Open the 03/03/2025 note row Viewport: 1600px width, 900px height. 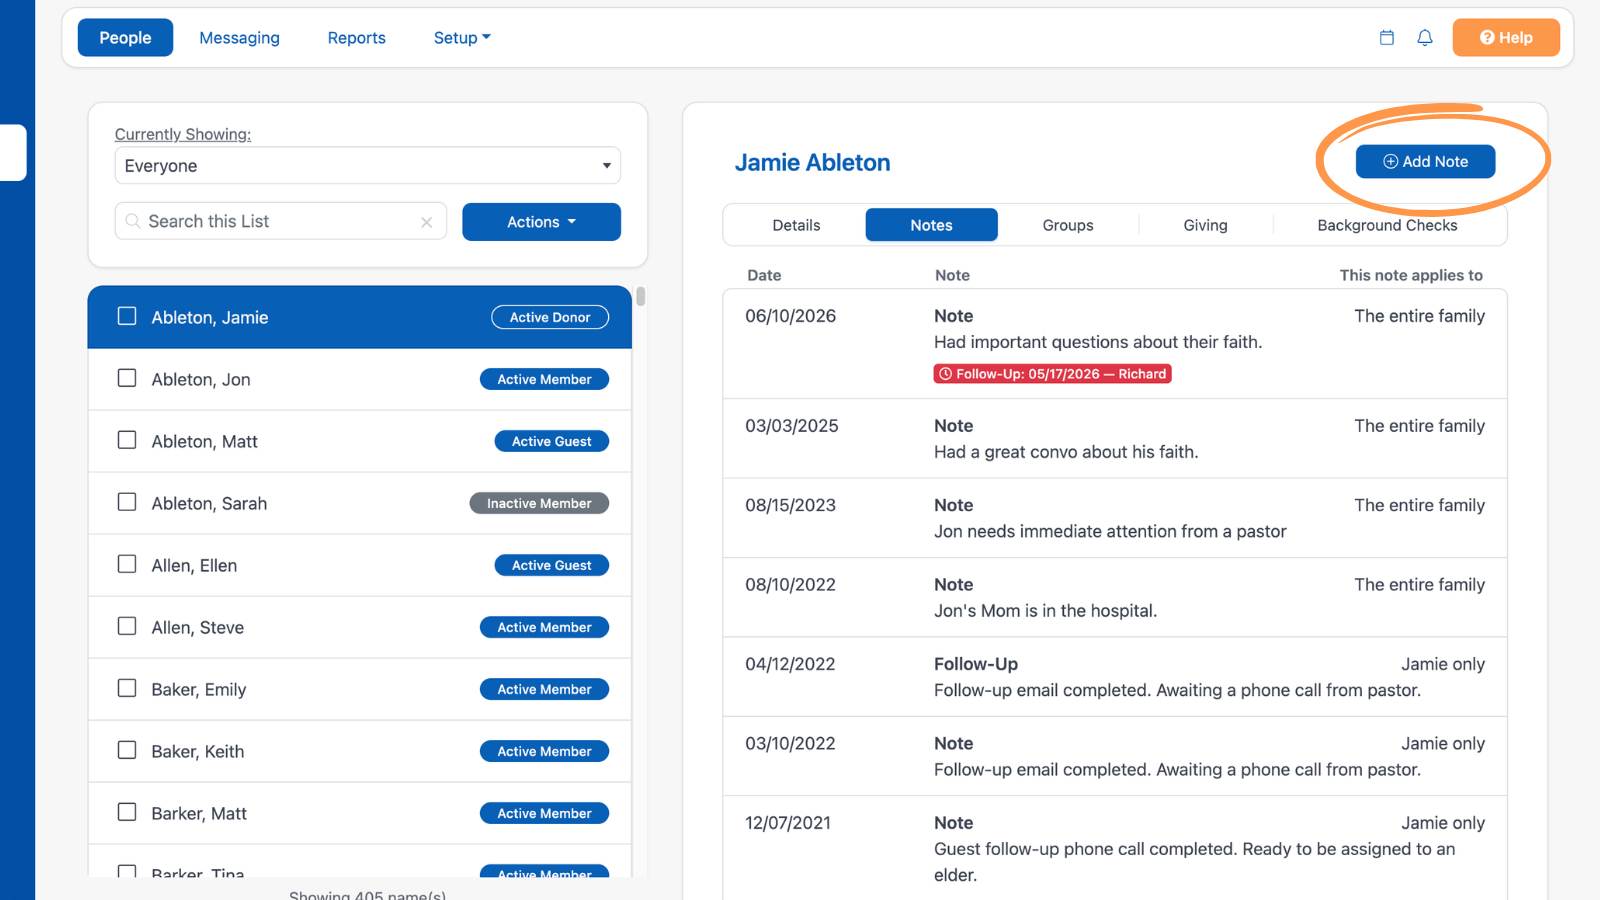point(1115,439)
